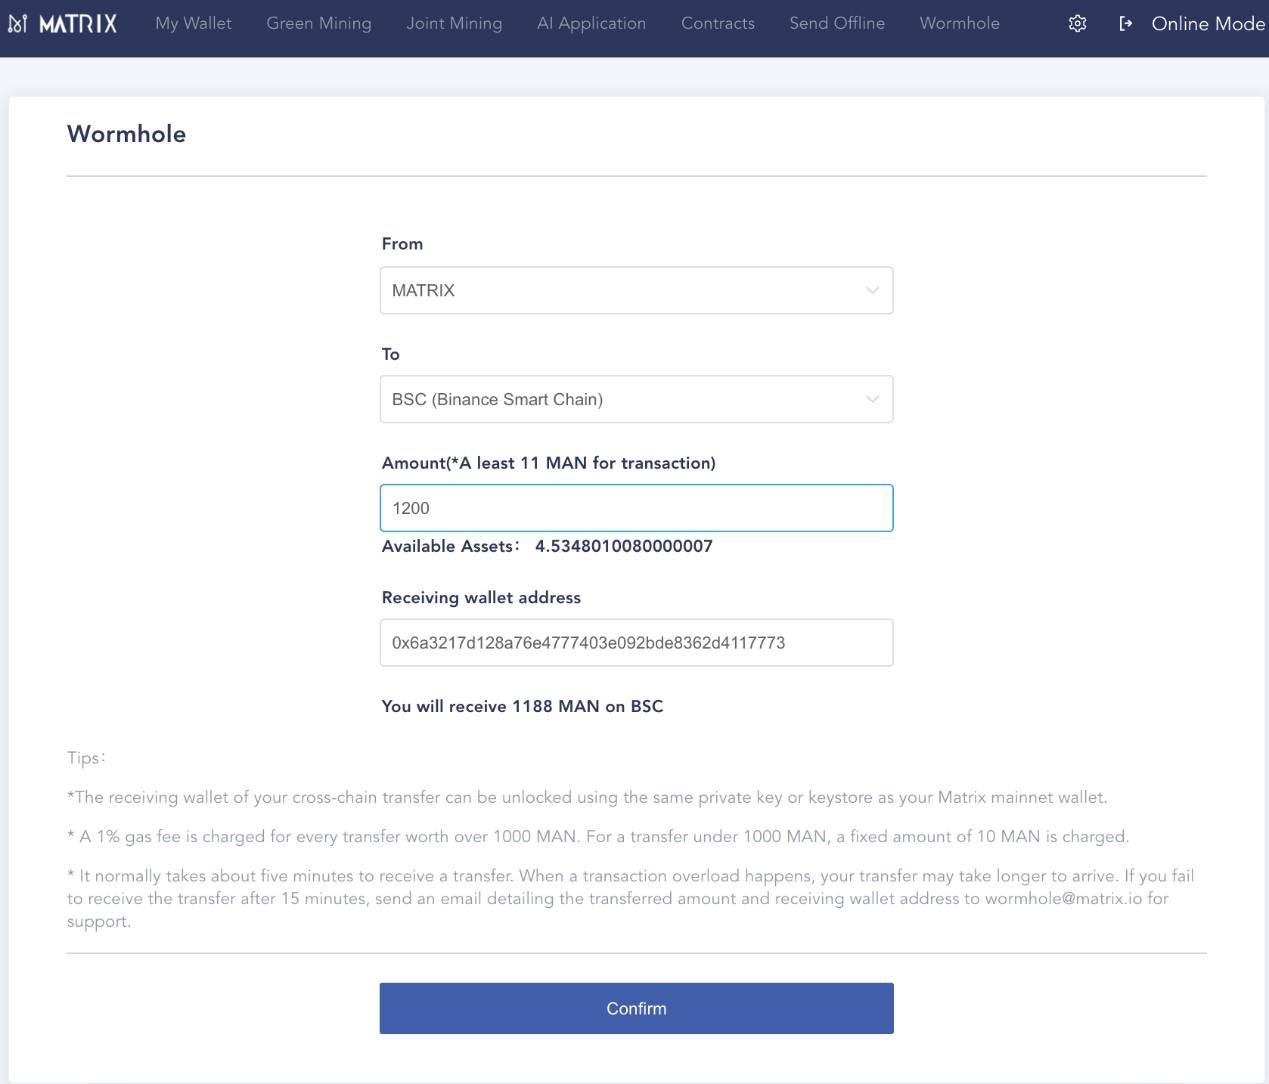Expand the From chain dropdown
Image resolution: width=1269 pixels, height=1084 pixels.
636,290
